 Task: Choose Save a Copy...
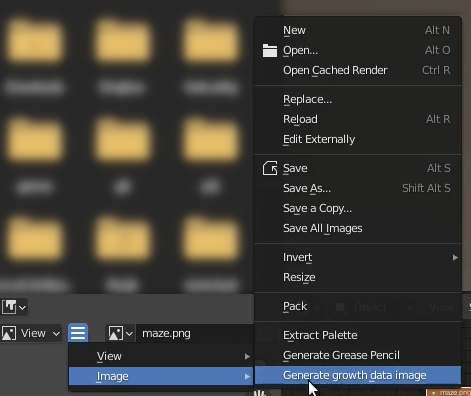click(358, 208)
